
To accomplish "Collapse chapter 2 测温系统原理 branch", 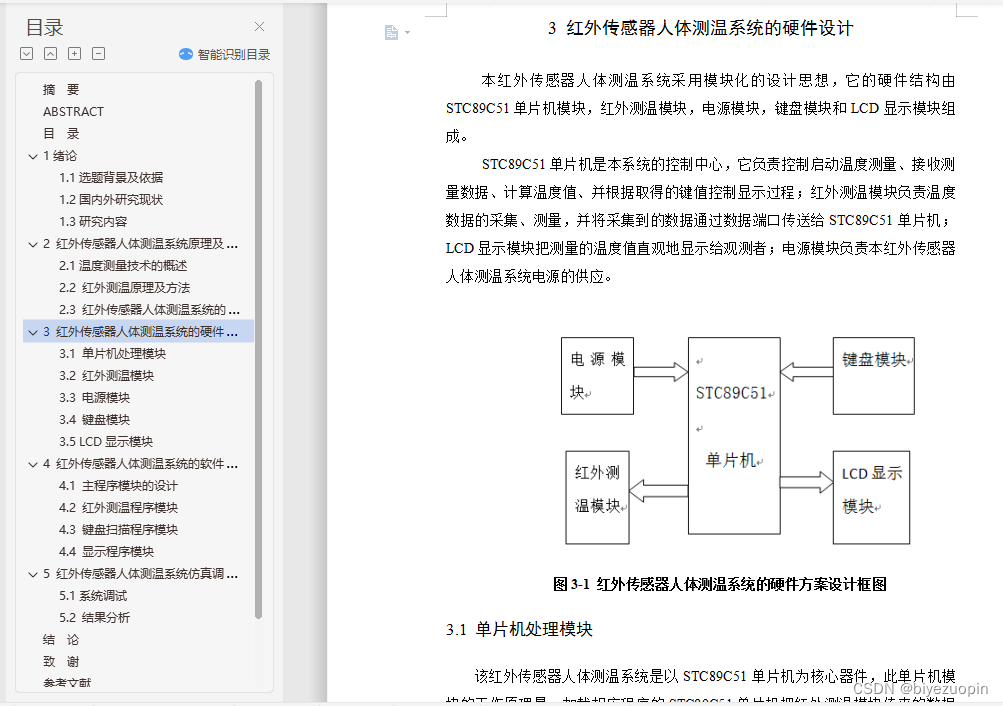I will tap(33, 243).
